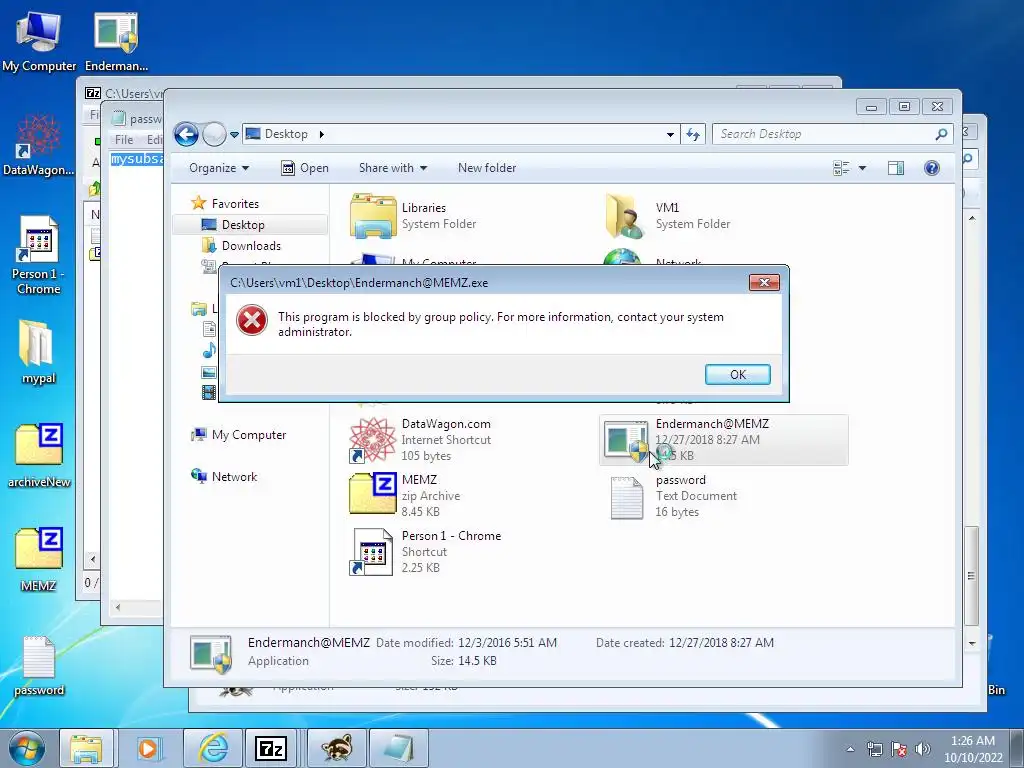Screen dimensions: 1024x768
Task: Go back in Explorer navigation
Action: [186, 135]
